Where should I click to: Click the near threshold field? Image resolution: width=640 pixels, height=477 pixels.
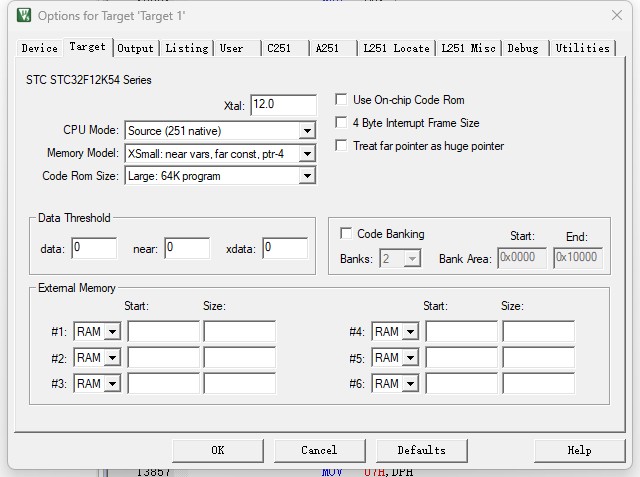coord(187,248)
